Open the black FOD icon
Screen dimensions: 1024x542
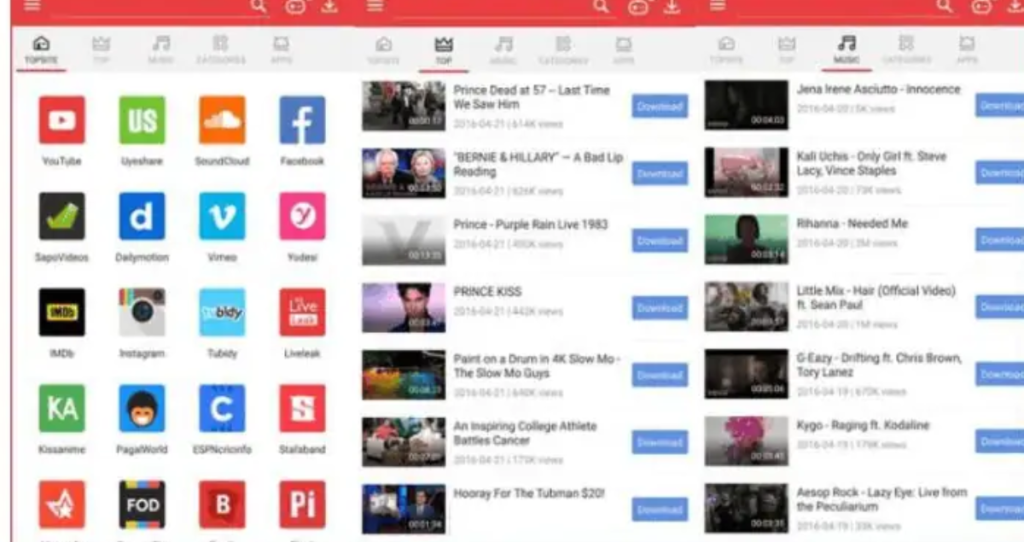[x=142, y=505]
